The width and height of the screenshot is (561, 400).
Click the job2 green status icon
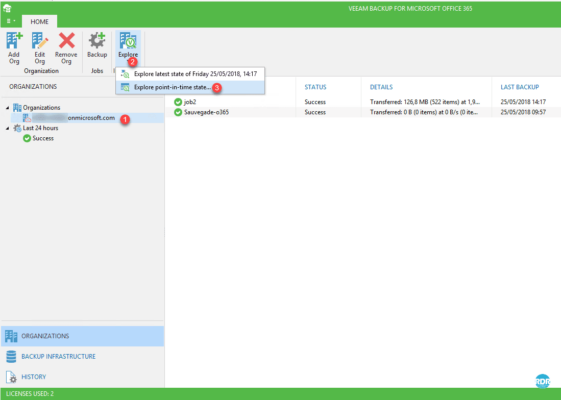pos(178,102)
